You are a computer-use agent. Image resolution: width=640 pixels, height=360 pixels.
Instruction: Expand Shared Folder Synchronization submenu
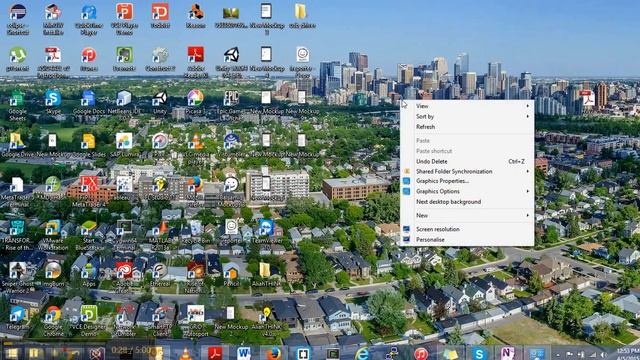(x=467, y=171)
